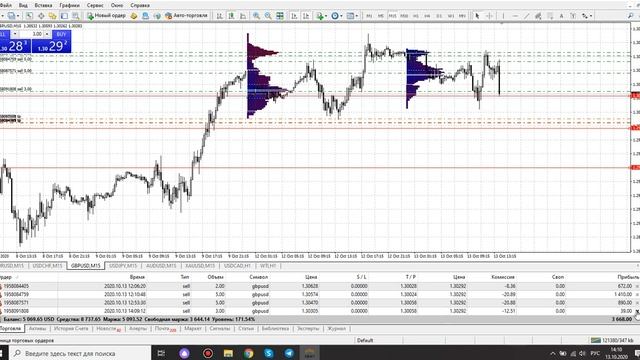640x360 pixels.
Task: Click the zoom out magnifier icon
Action: tap(268, 16)
